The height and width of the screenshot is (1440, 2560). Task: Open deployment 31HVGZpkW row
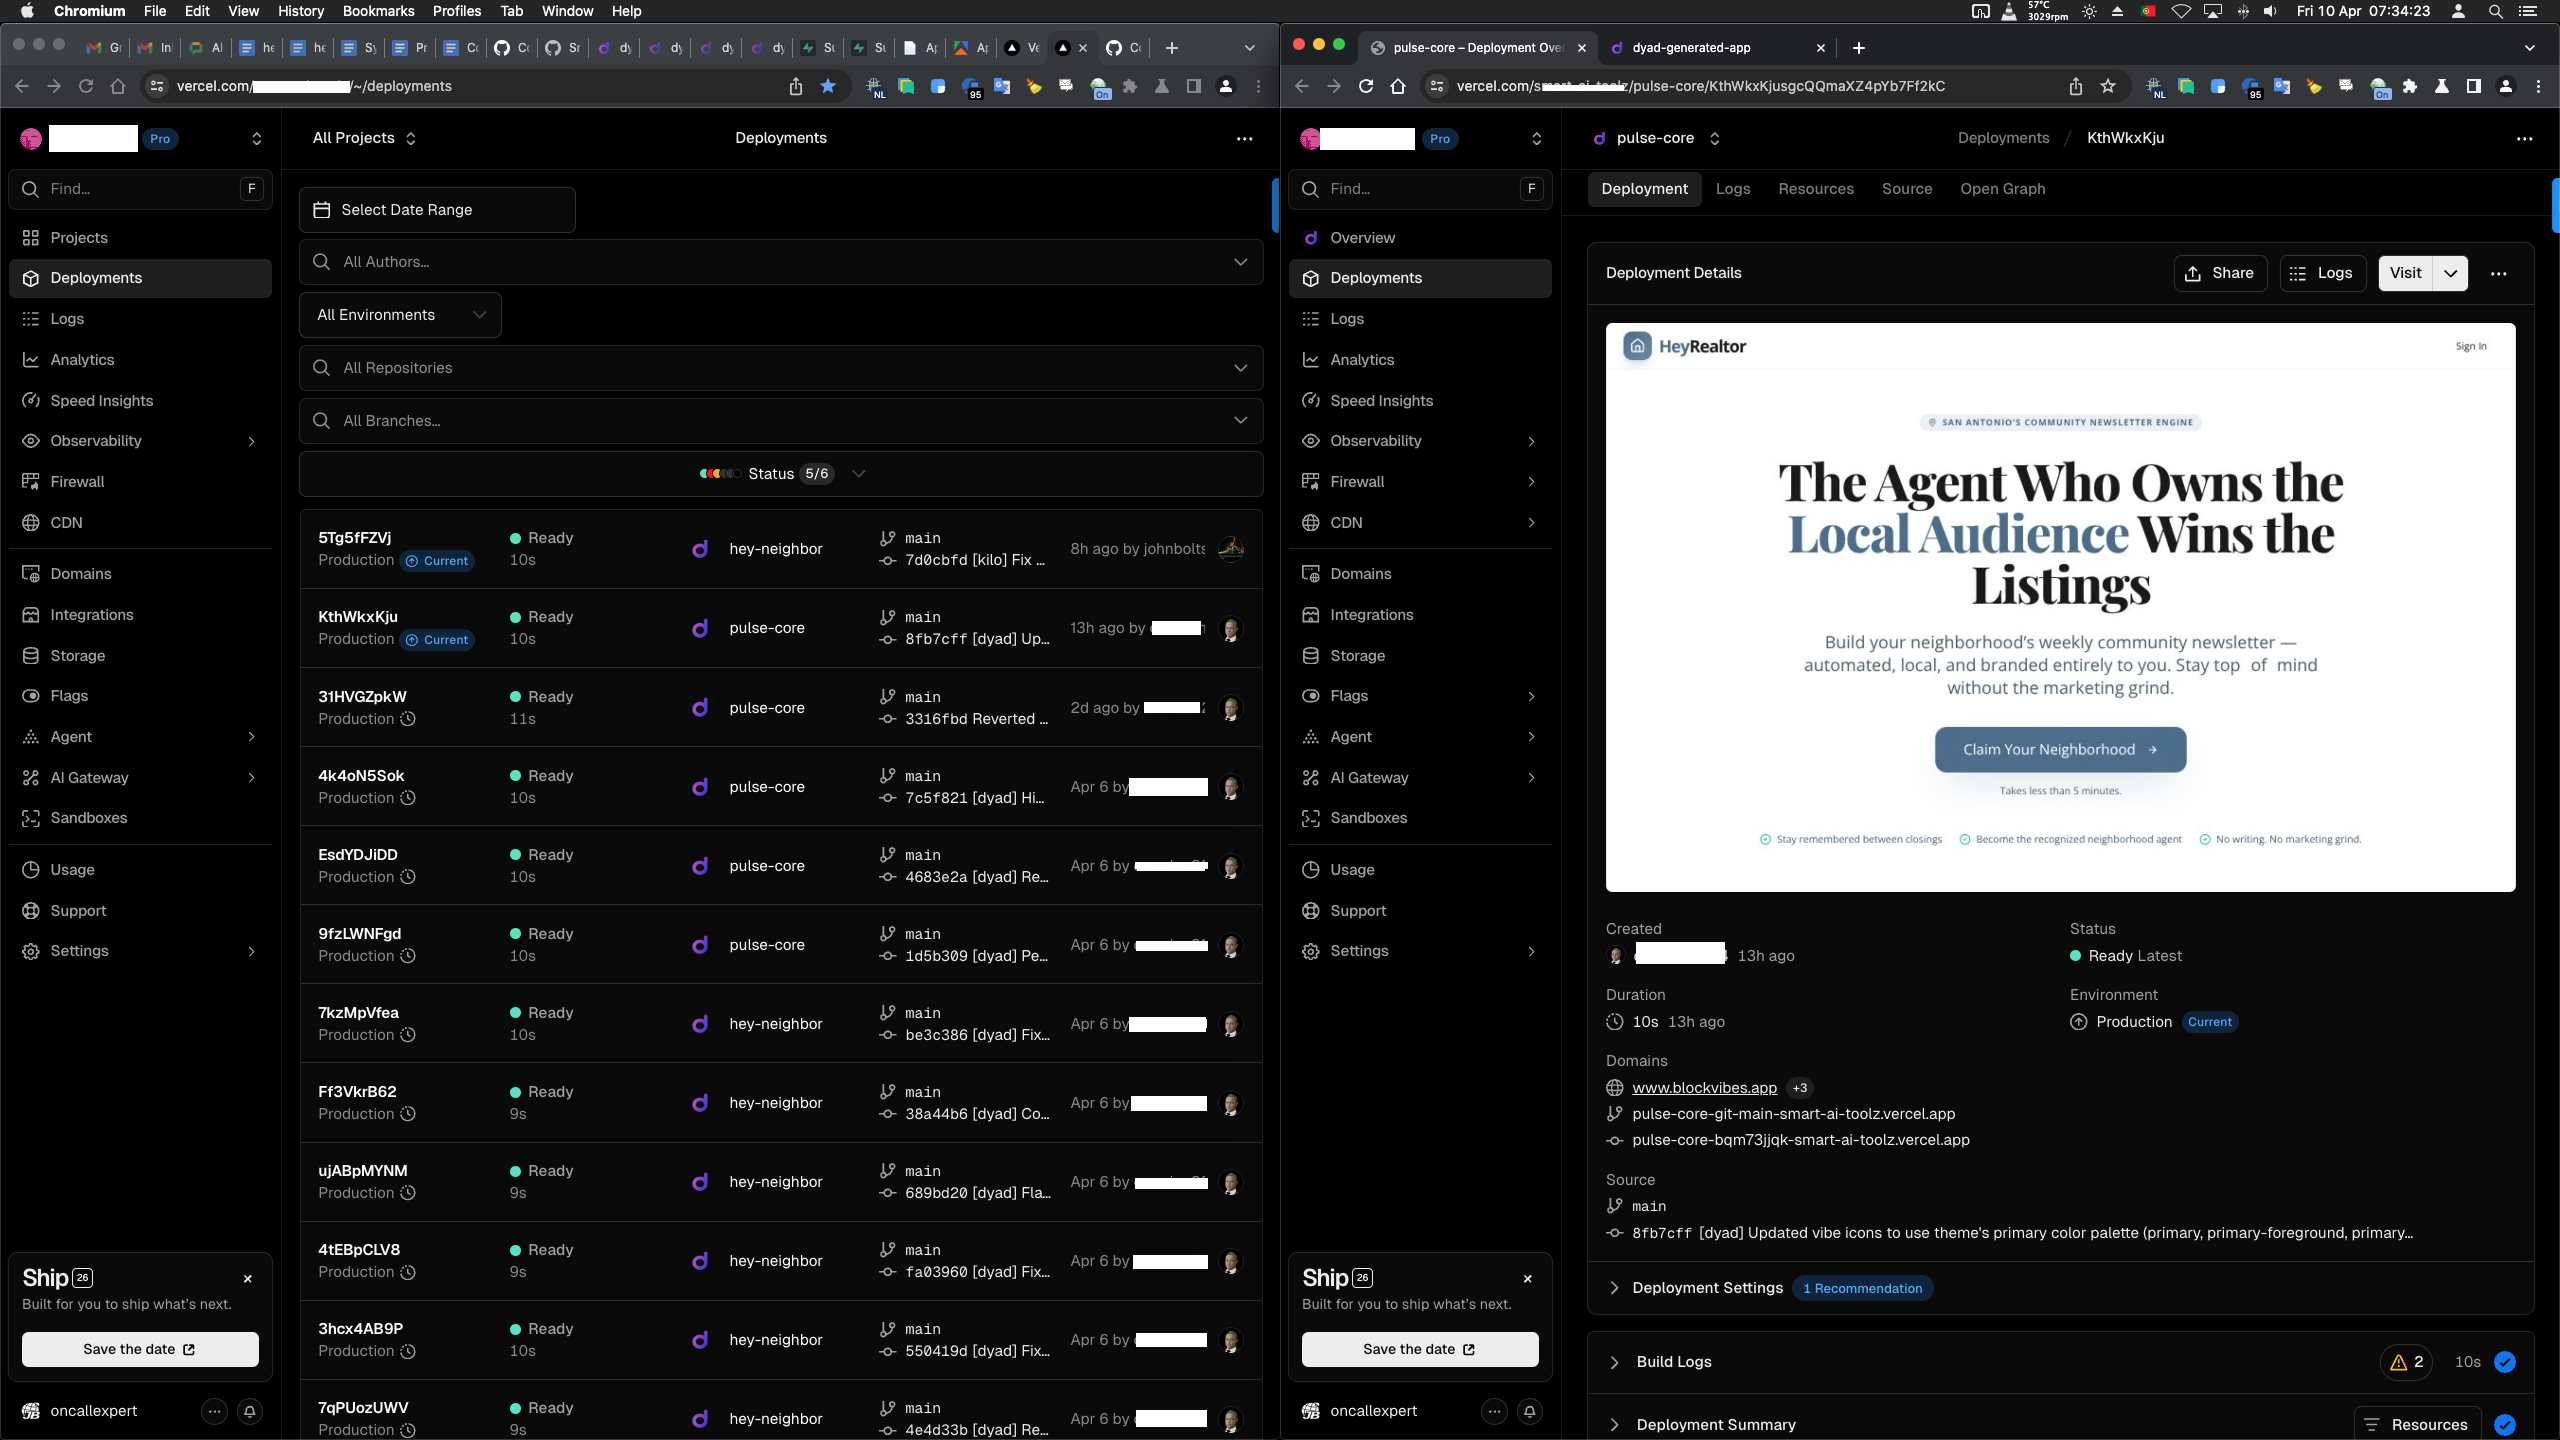781,708
